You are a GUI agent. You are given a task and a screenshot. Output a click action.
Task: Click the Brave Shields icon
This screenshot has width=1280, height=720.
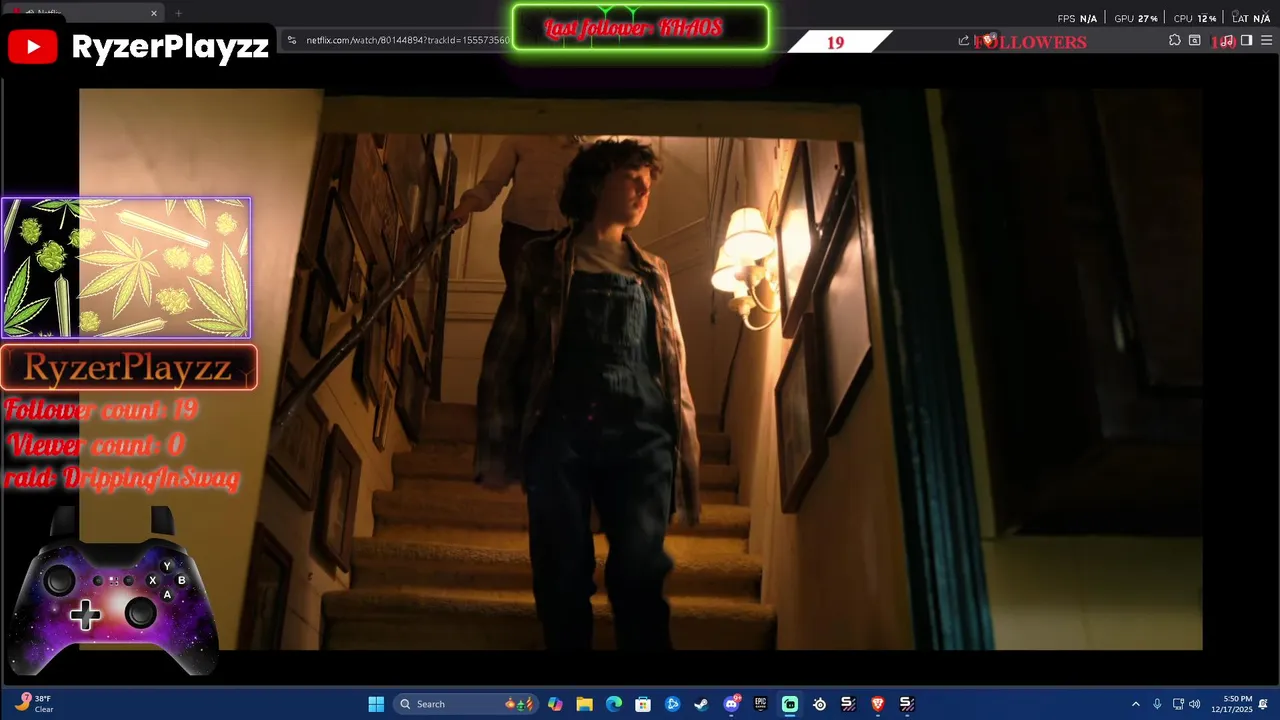click(989, 41)
